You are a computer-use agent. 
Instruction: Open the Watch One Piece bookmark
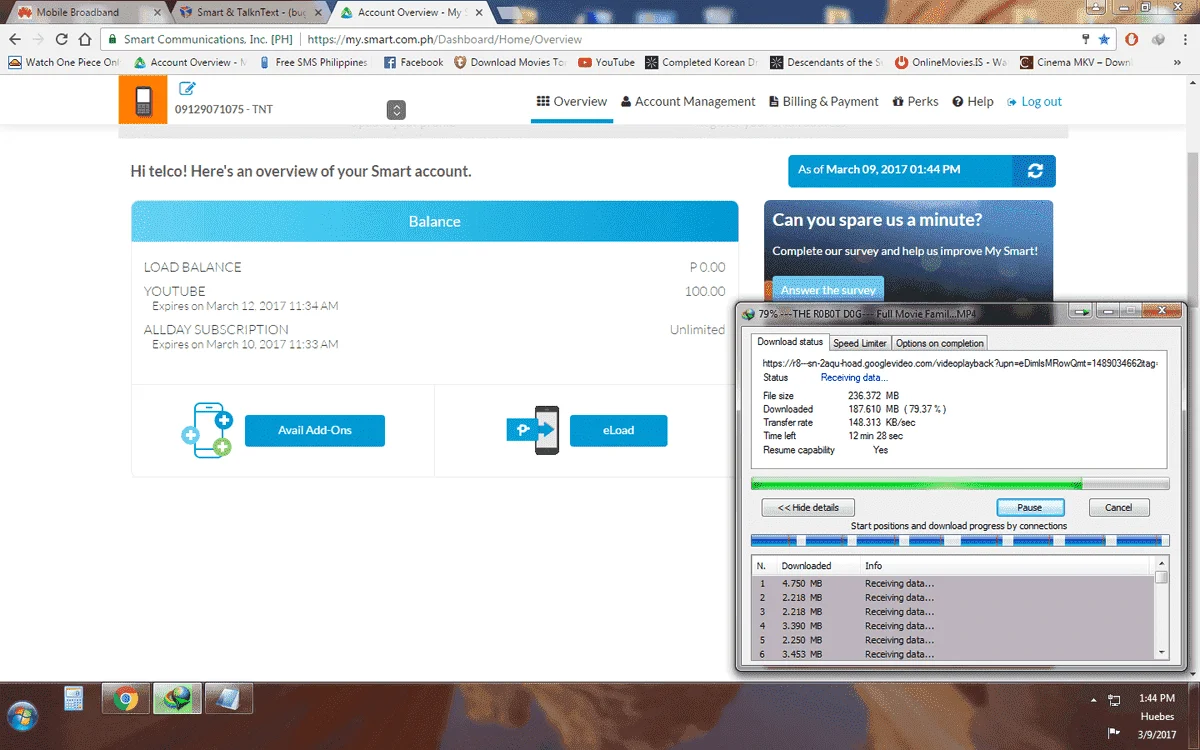(x=63, y=62)
